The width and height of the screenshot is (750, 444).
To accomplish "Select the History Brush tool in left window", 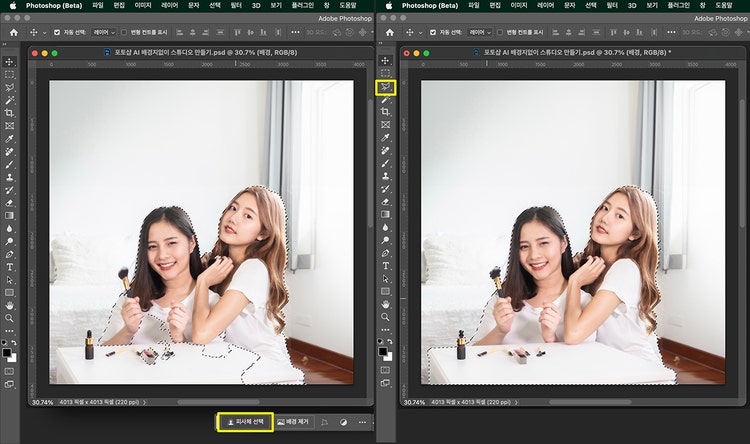I will tap(9, 190).
